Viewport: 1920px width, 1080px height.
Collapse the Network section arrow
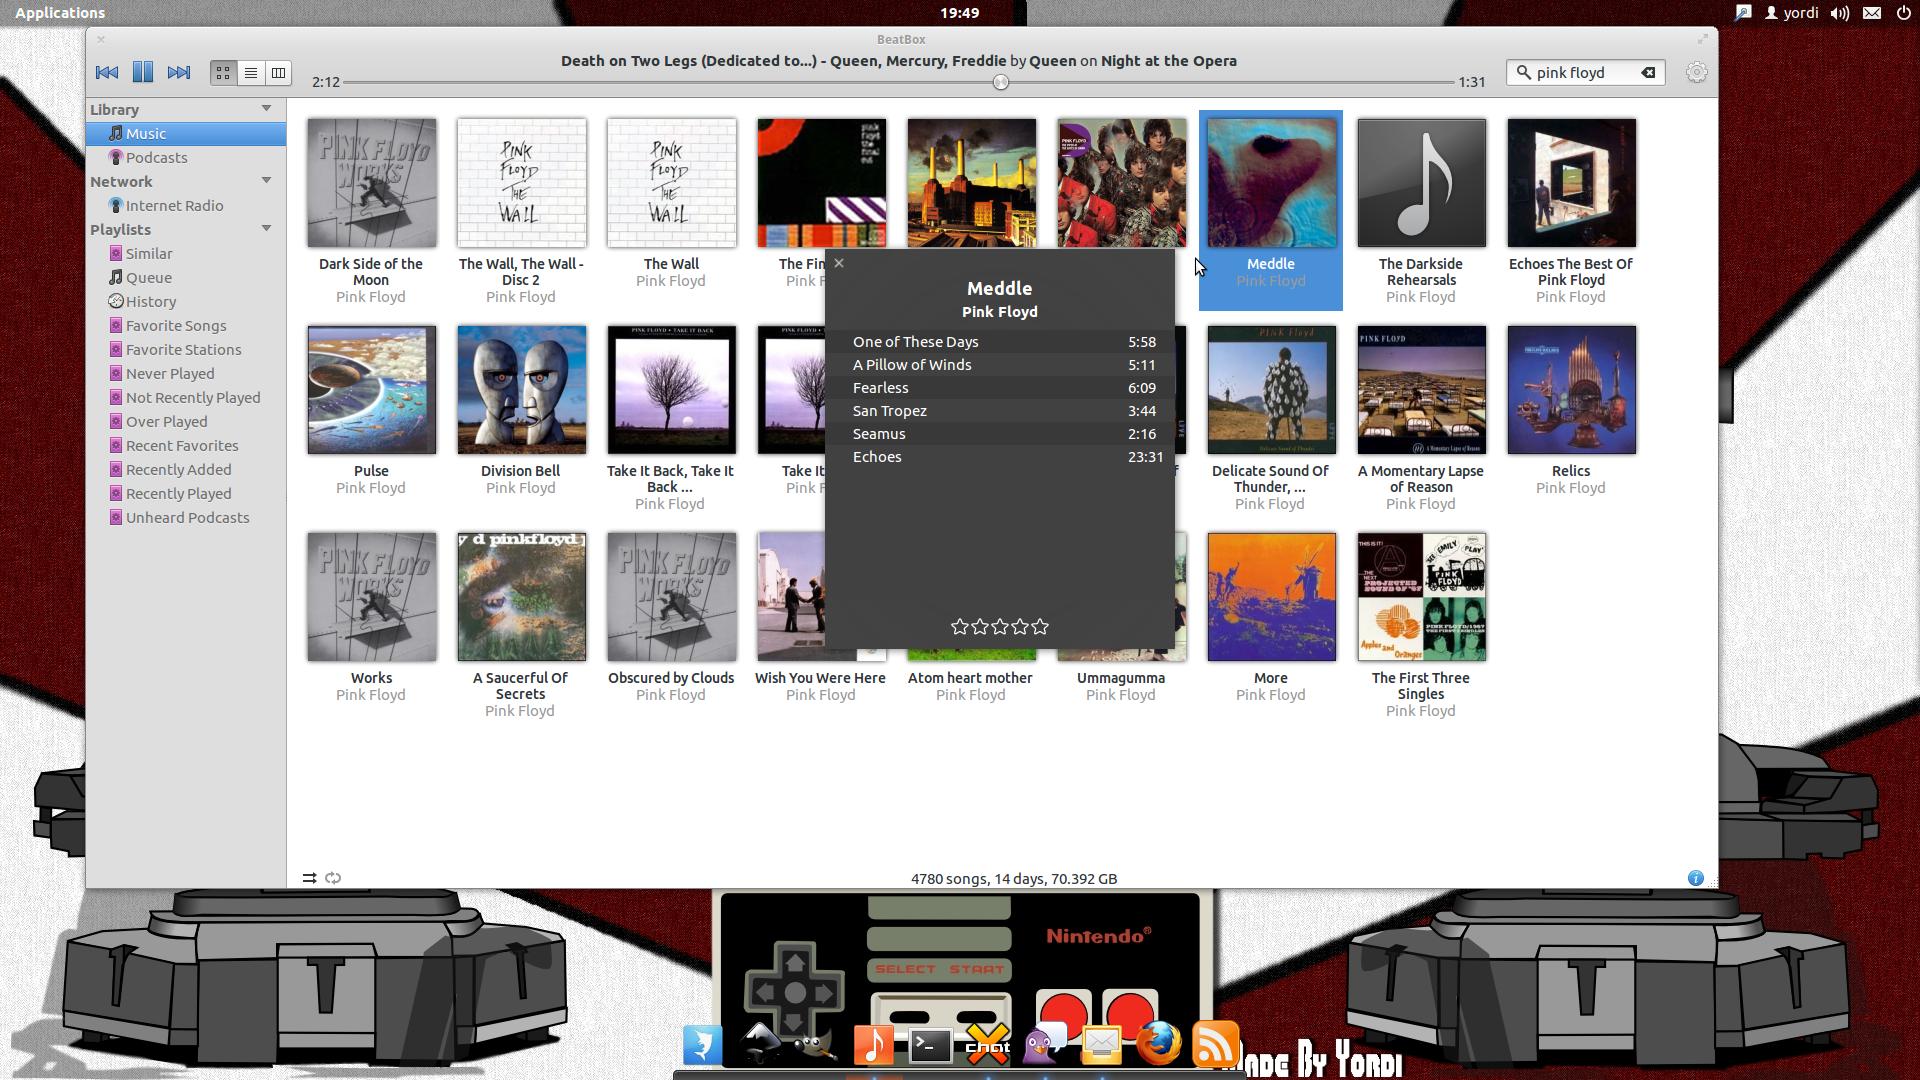[266, 180]
